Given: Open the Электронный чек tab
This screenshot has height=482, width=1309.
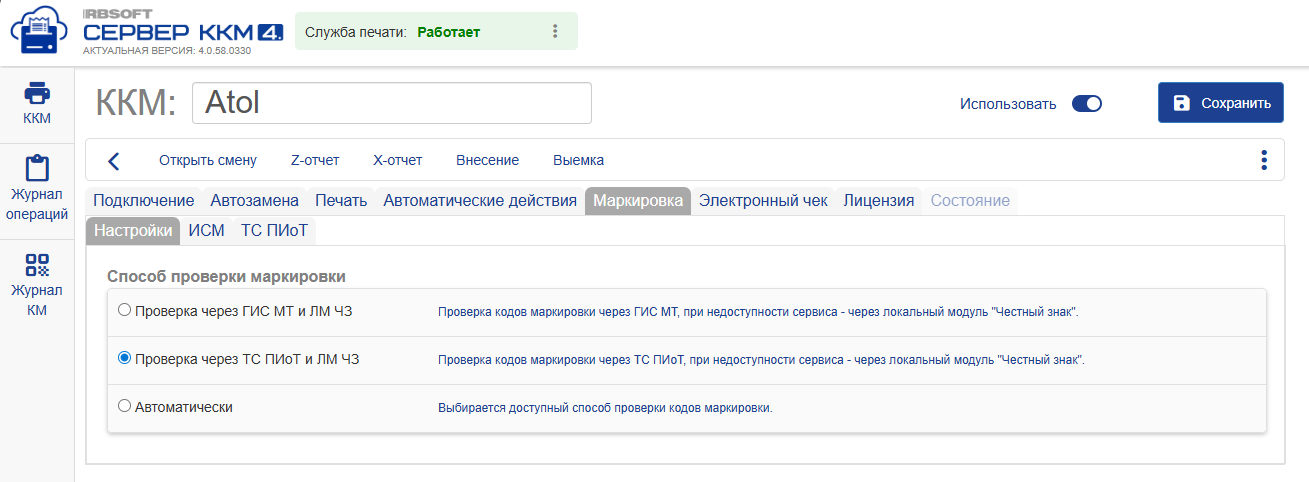Looking at the screenshot, I should point(763,201).
